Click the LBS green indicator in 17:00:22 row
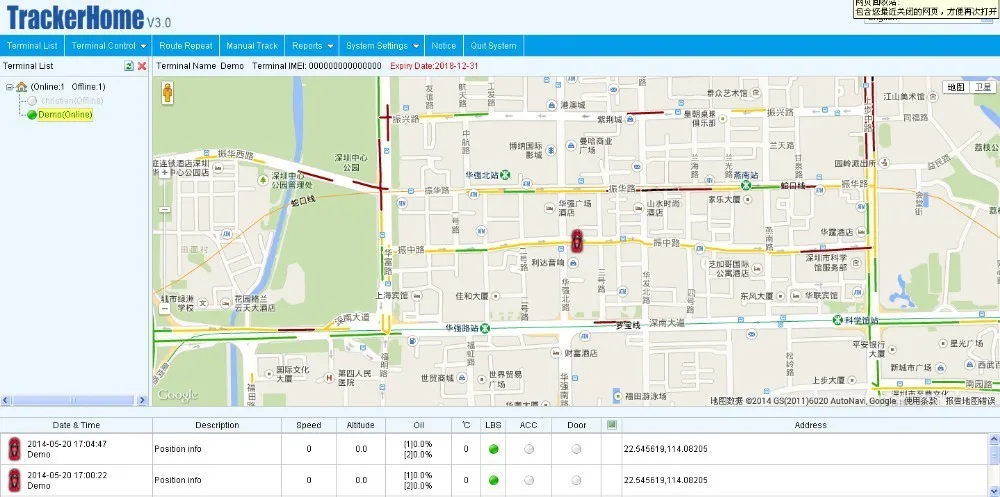Viewport: 1000px width, 497px height. point(493,480)
